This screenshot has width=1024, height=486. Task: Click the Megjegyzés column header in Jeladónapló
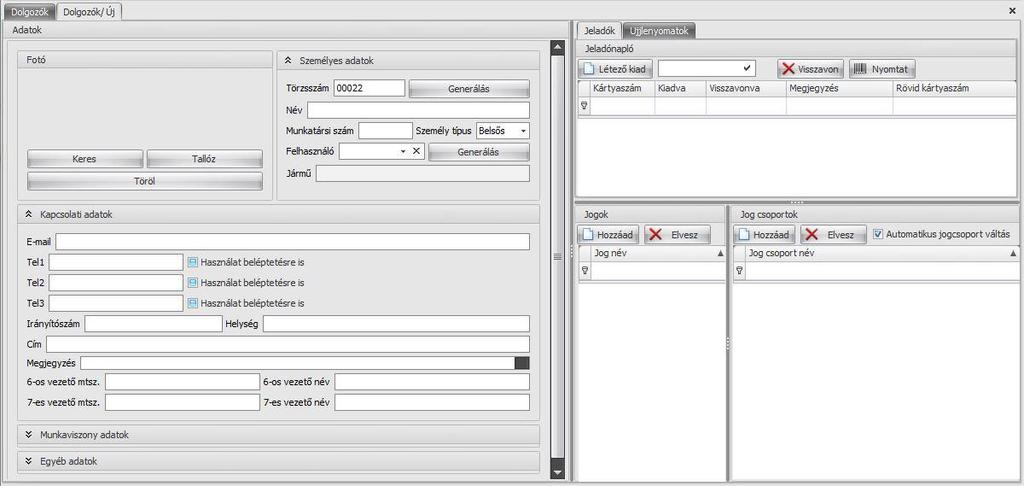(x=839, y=88)
